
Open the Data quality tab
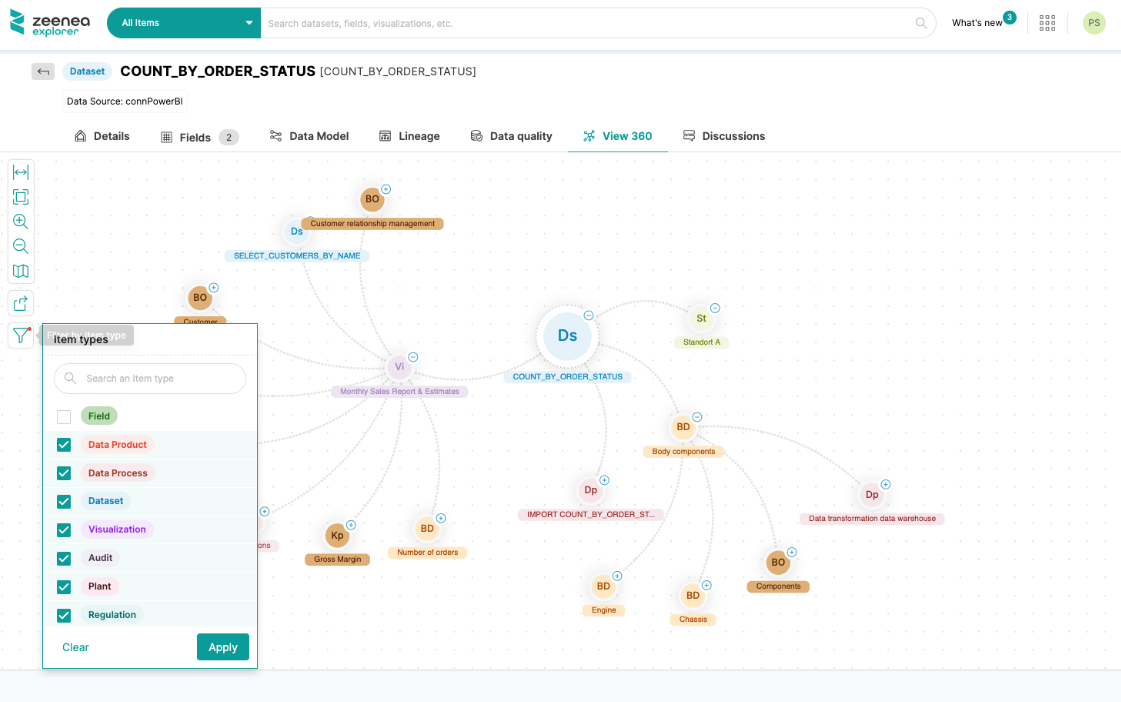pos(511,136)
